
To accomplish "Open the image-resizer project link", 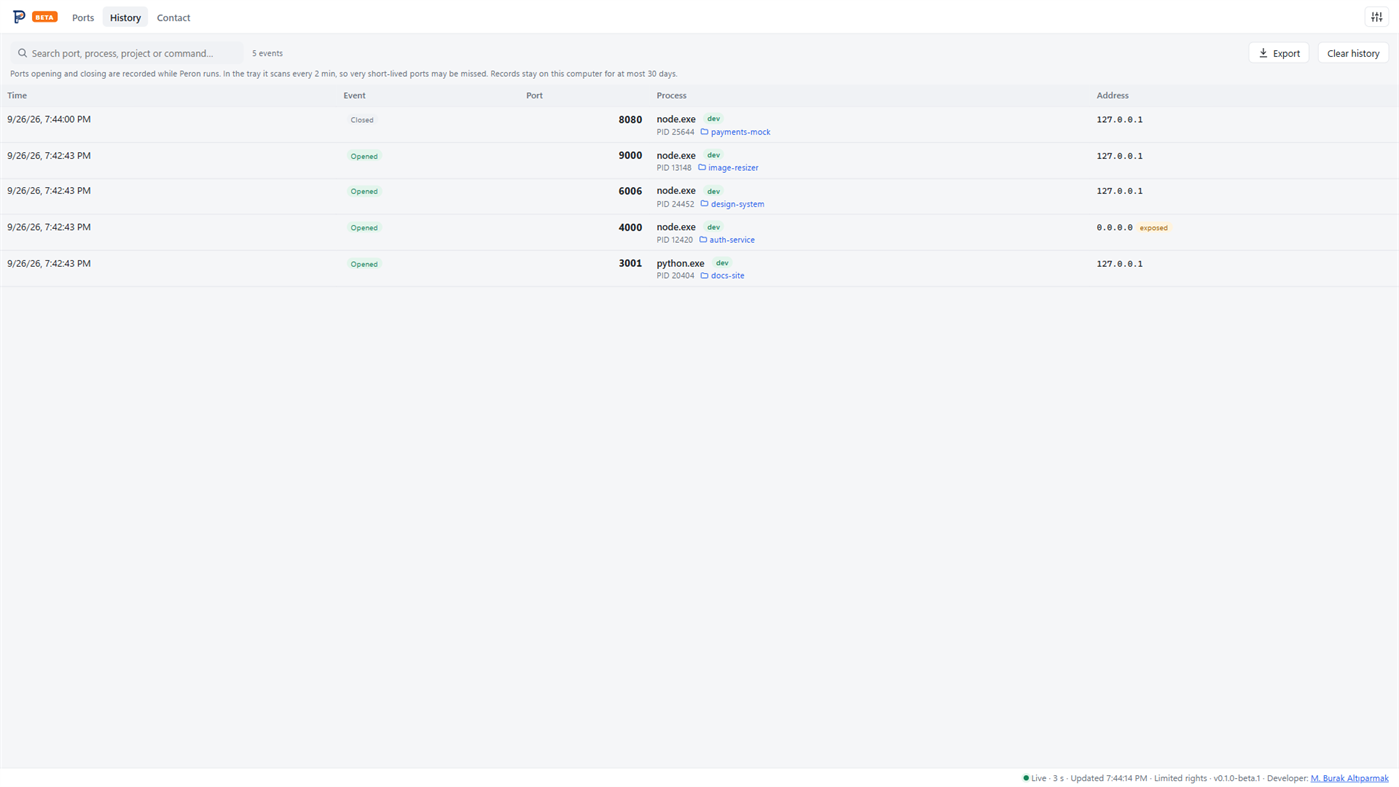I will pos(733,168).
